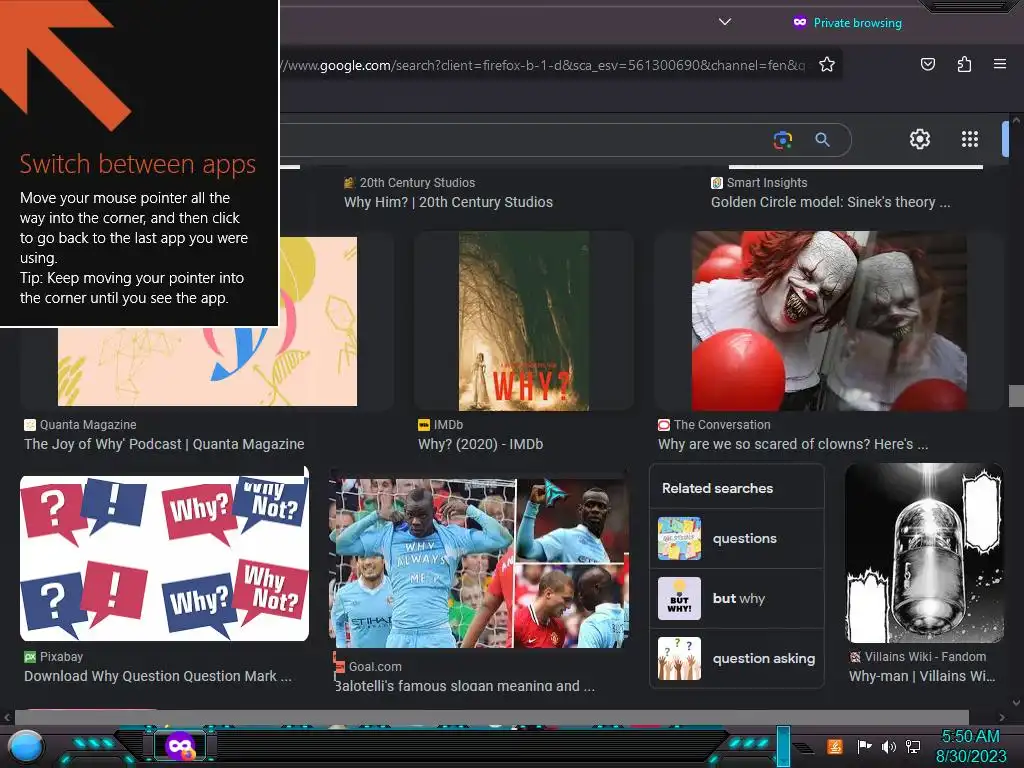Switch to Firefox private window taskbar icon
Image resolution: width=1024 pixels, height=768 pixels.
coord(180,746)
